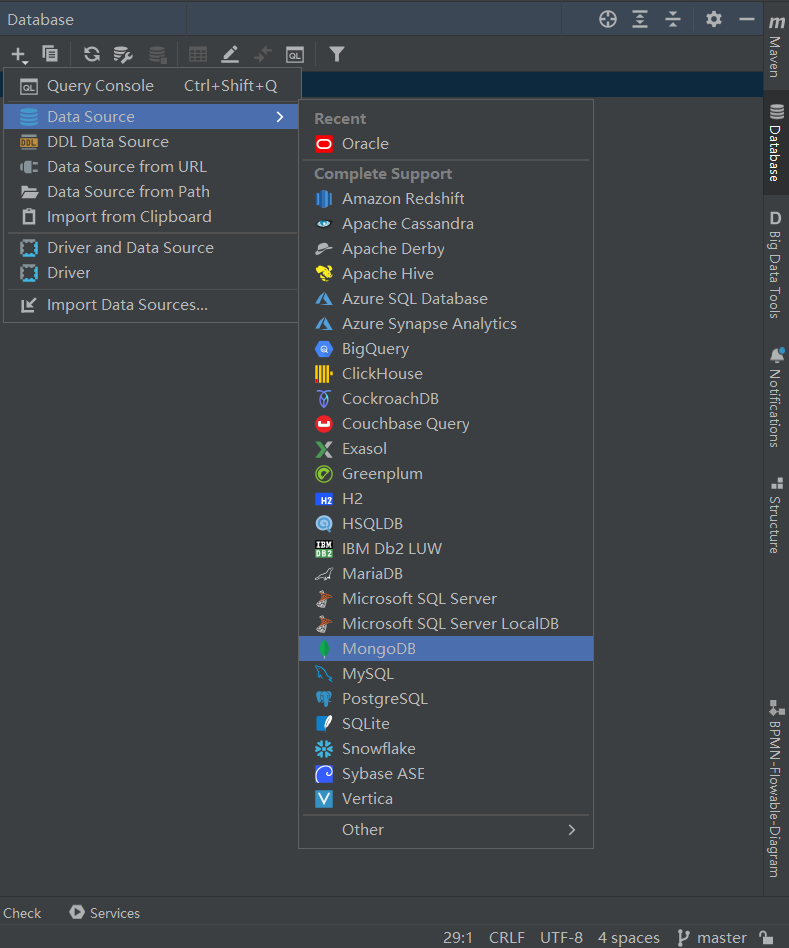Expand all nodes in Database panel
This screenshot has height=948, width=789.
(x=640, y=19)
